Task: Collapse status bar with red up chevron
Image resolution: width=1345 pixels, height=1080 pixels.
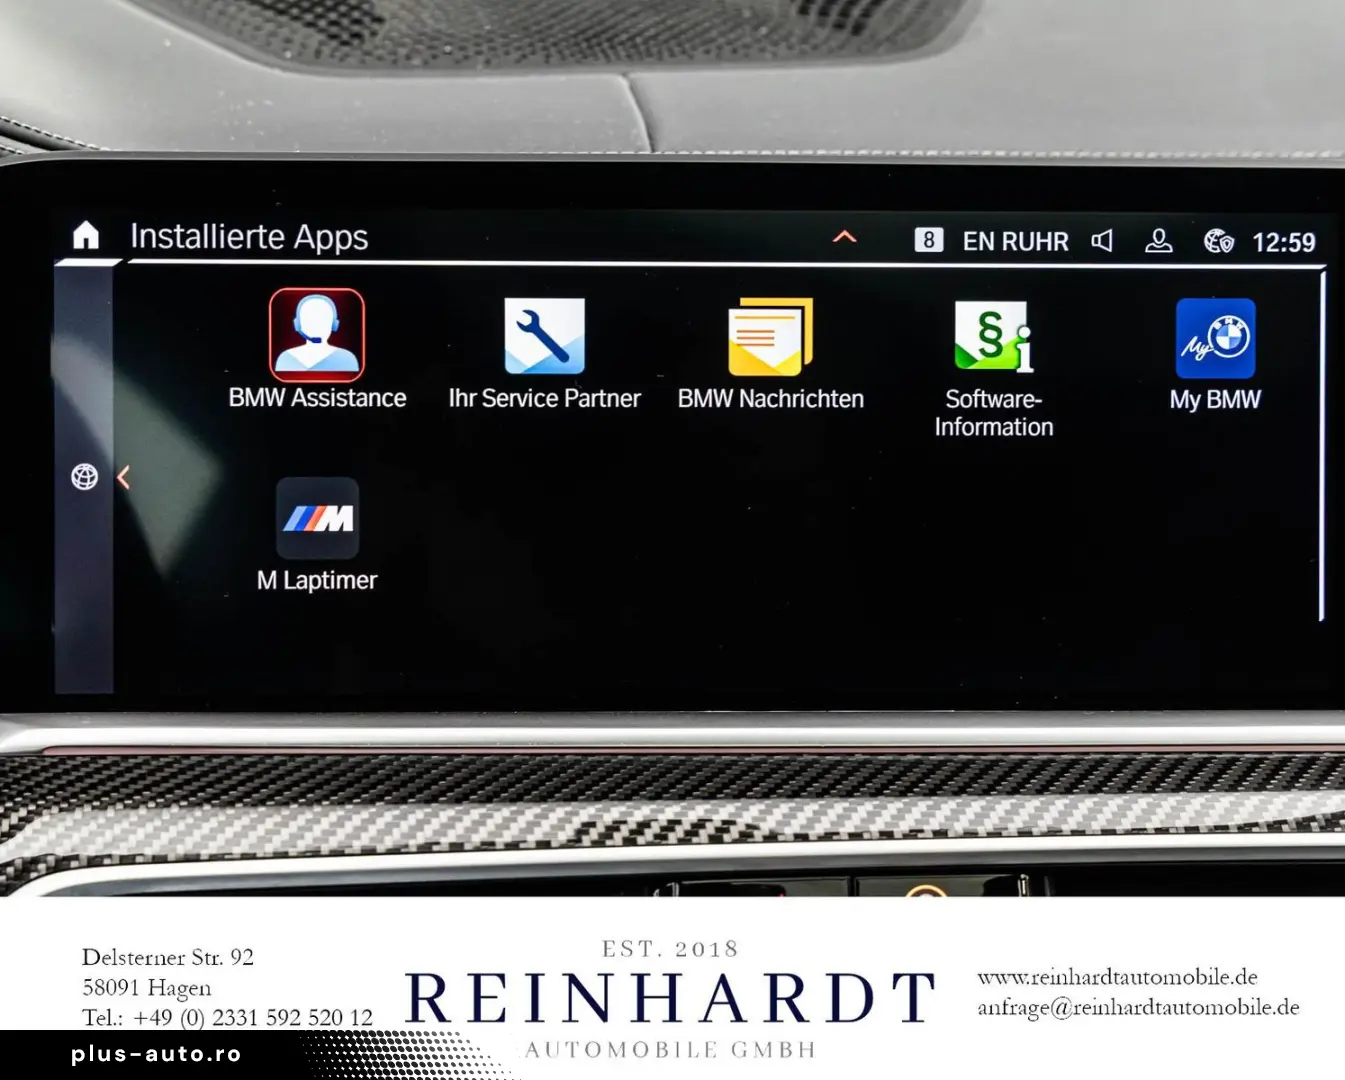Action: (x=845, y=237)
